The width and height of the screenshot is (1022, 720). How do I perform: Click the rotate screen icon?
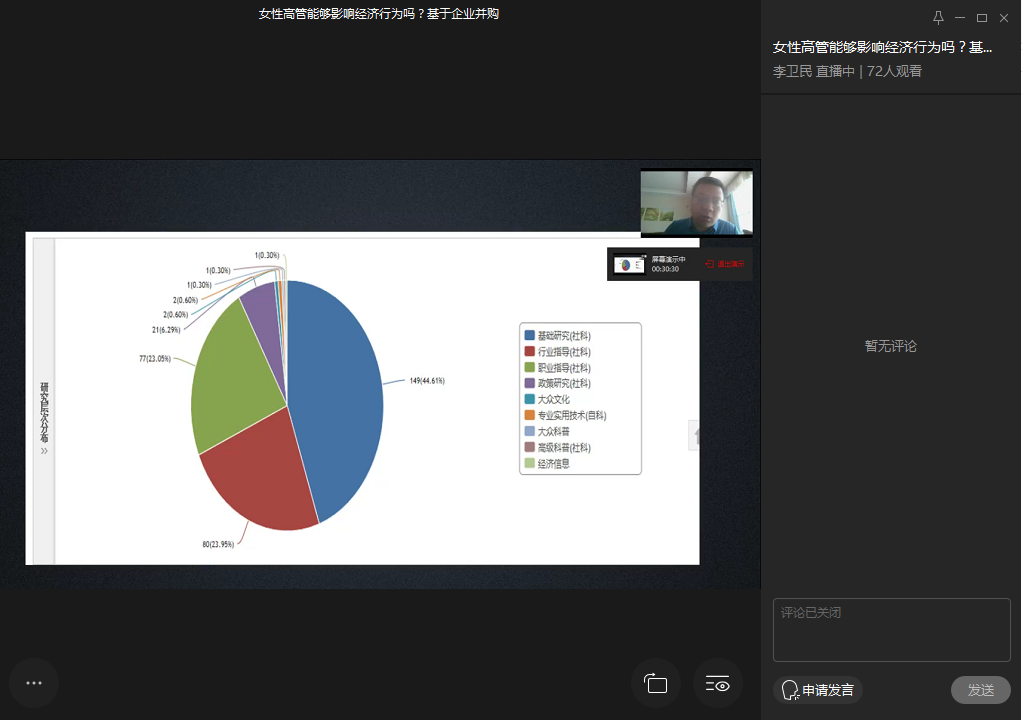(656, 684)
